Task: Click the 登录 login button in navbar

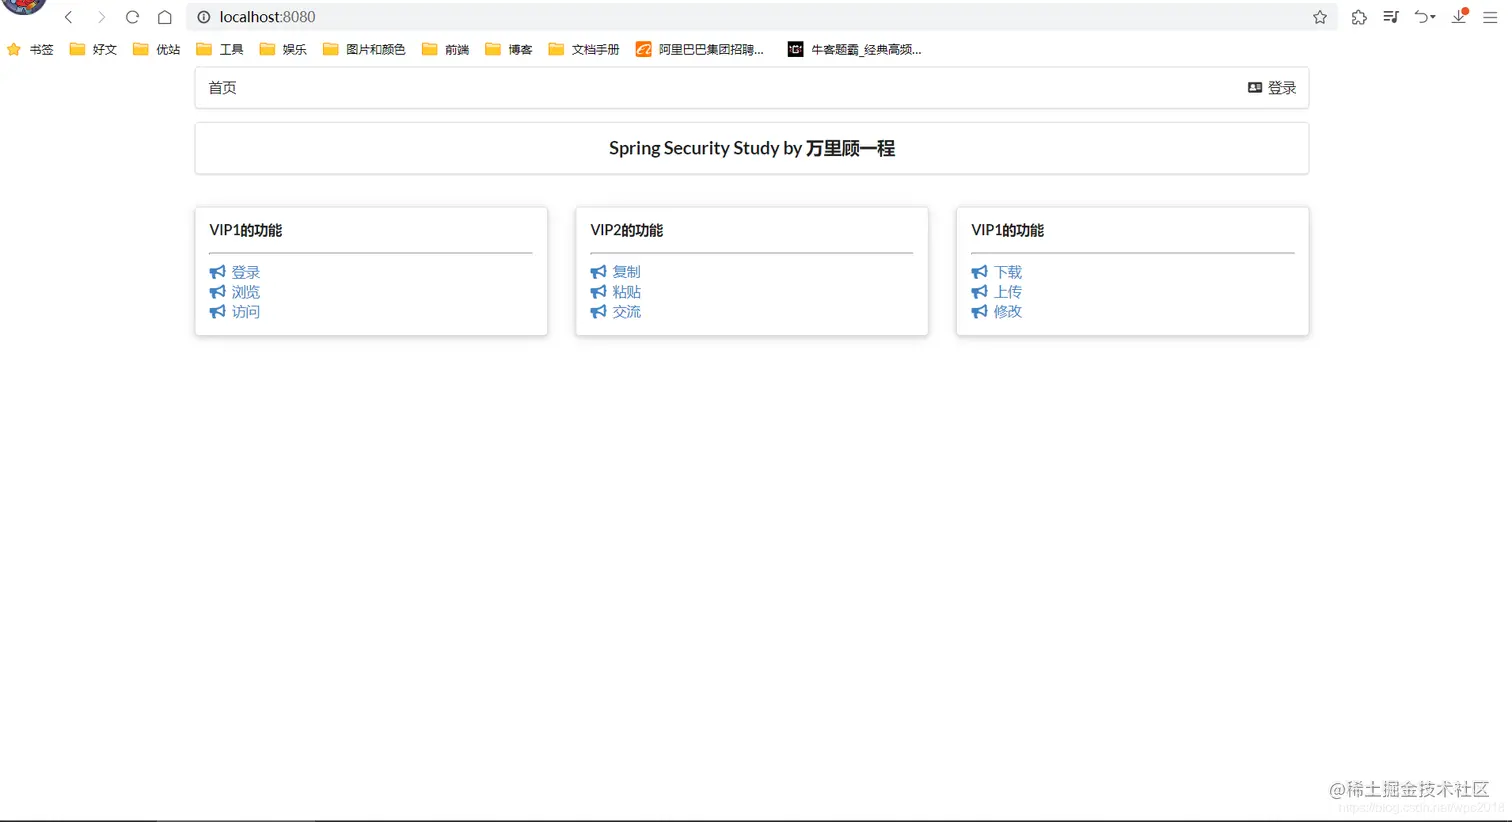Action: pos(1272,88)
